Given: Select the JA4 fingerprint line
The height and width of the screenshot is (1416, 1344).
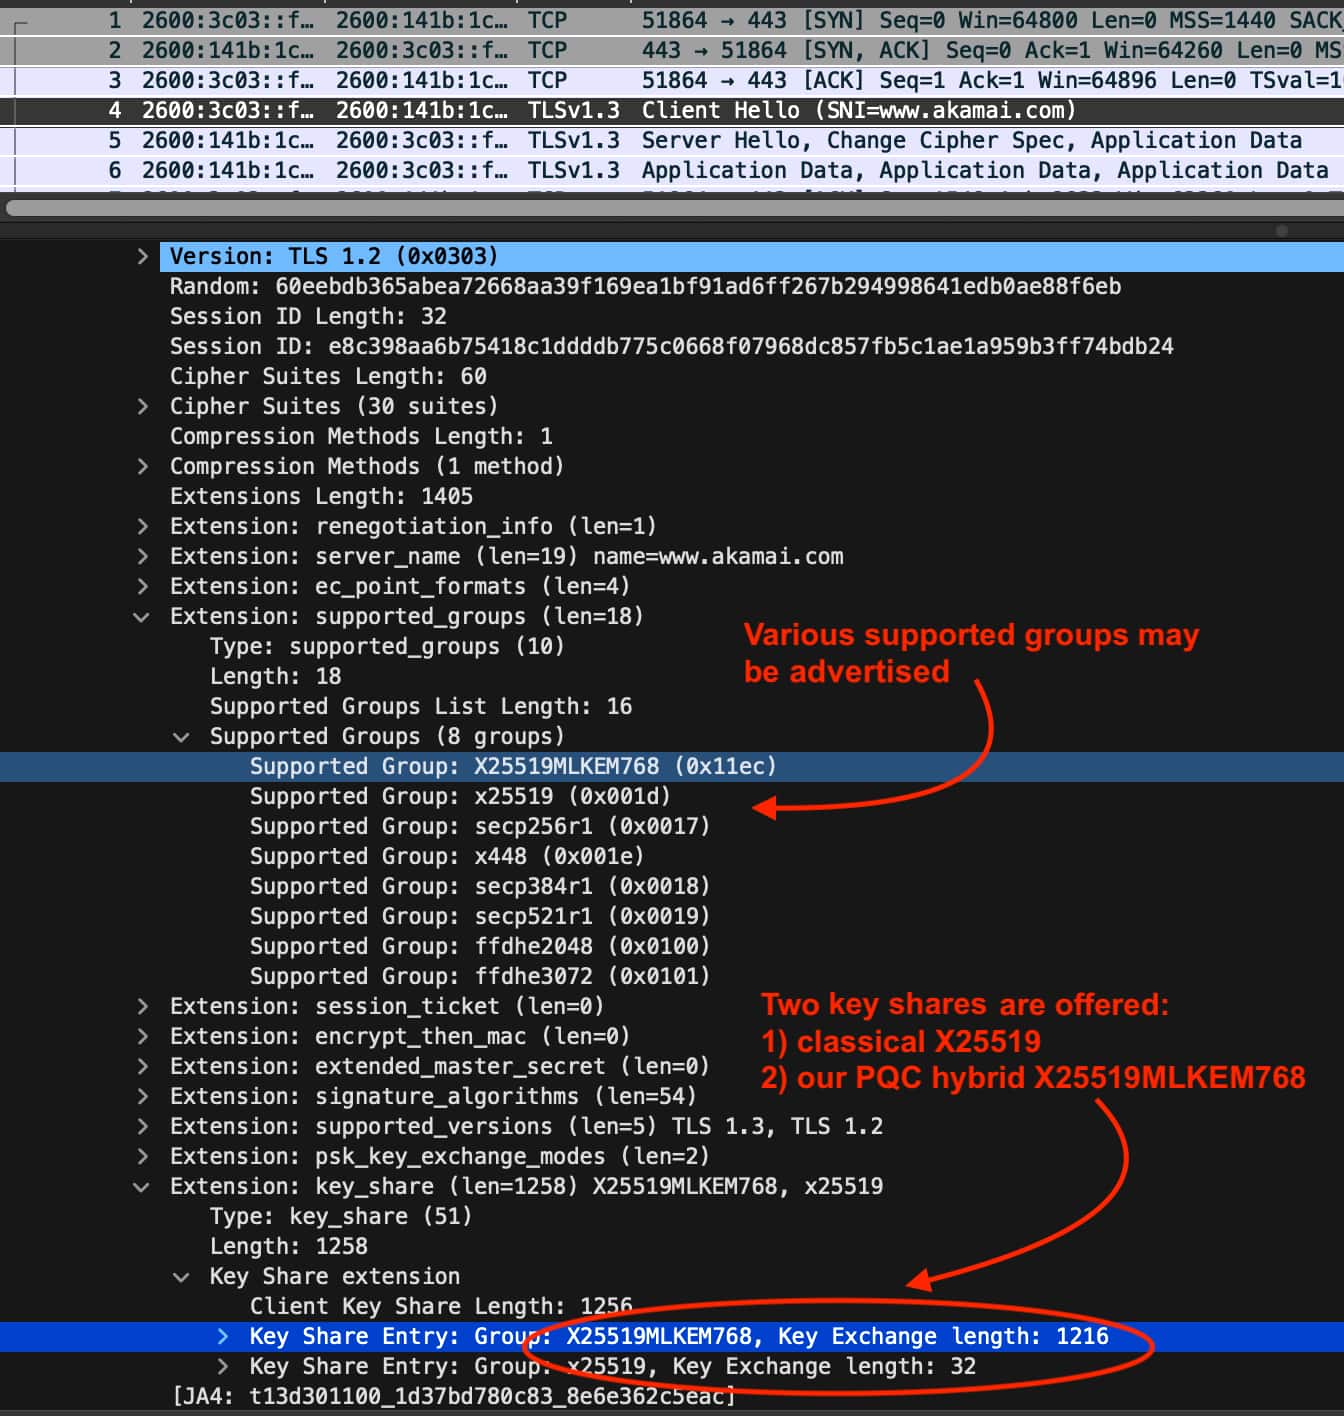Looking at the screenshot, I should tap(454, 1396).
